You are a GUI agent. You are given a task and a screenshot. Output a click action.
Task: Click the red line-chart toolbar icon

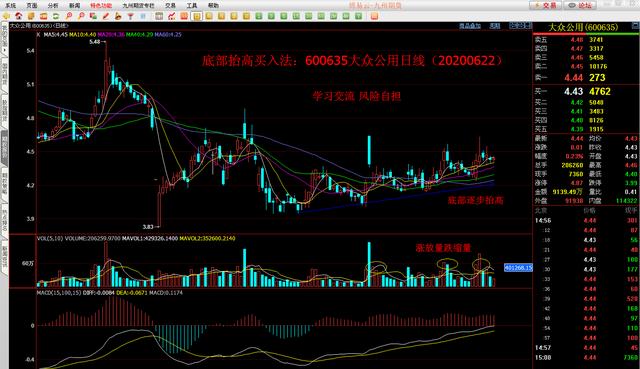(171, 16)
